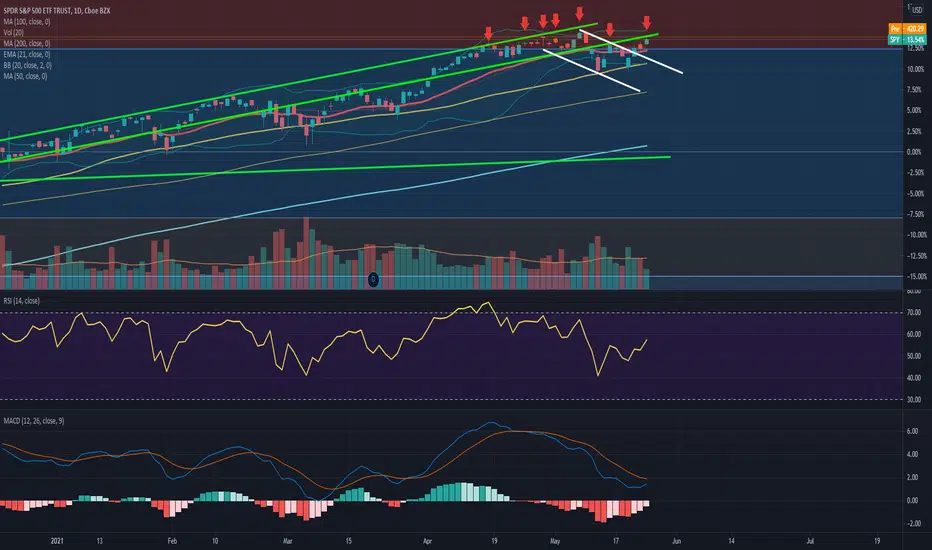
Task: Click the 17 date label on time axis
Action: [x=616, y=541]
